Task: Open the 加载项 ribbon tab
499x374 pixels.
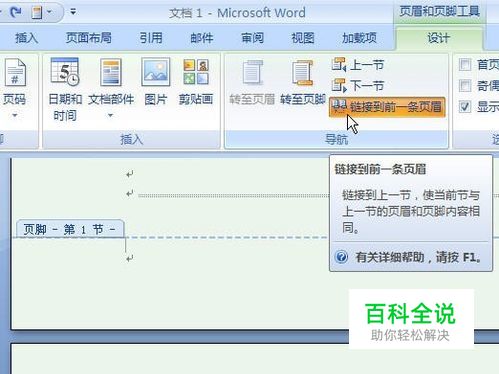Action: [359, 38]
